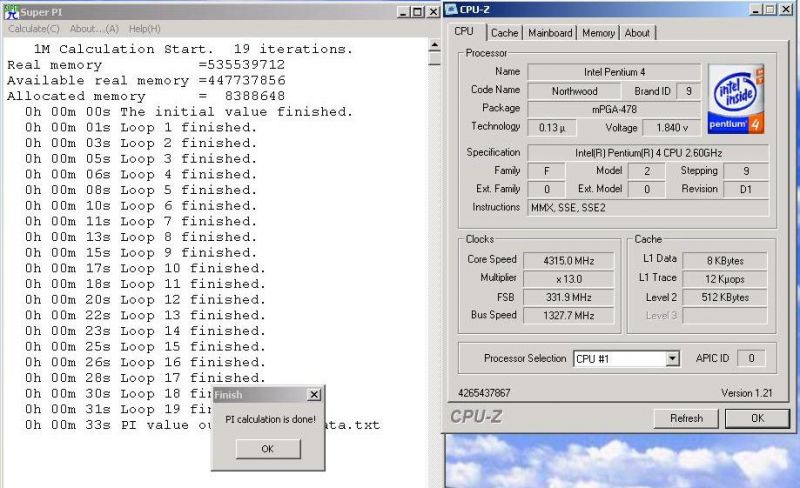Click the Multiplier value 'x 13.0'
The image size is (800, 488).
tap(568, 279)
